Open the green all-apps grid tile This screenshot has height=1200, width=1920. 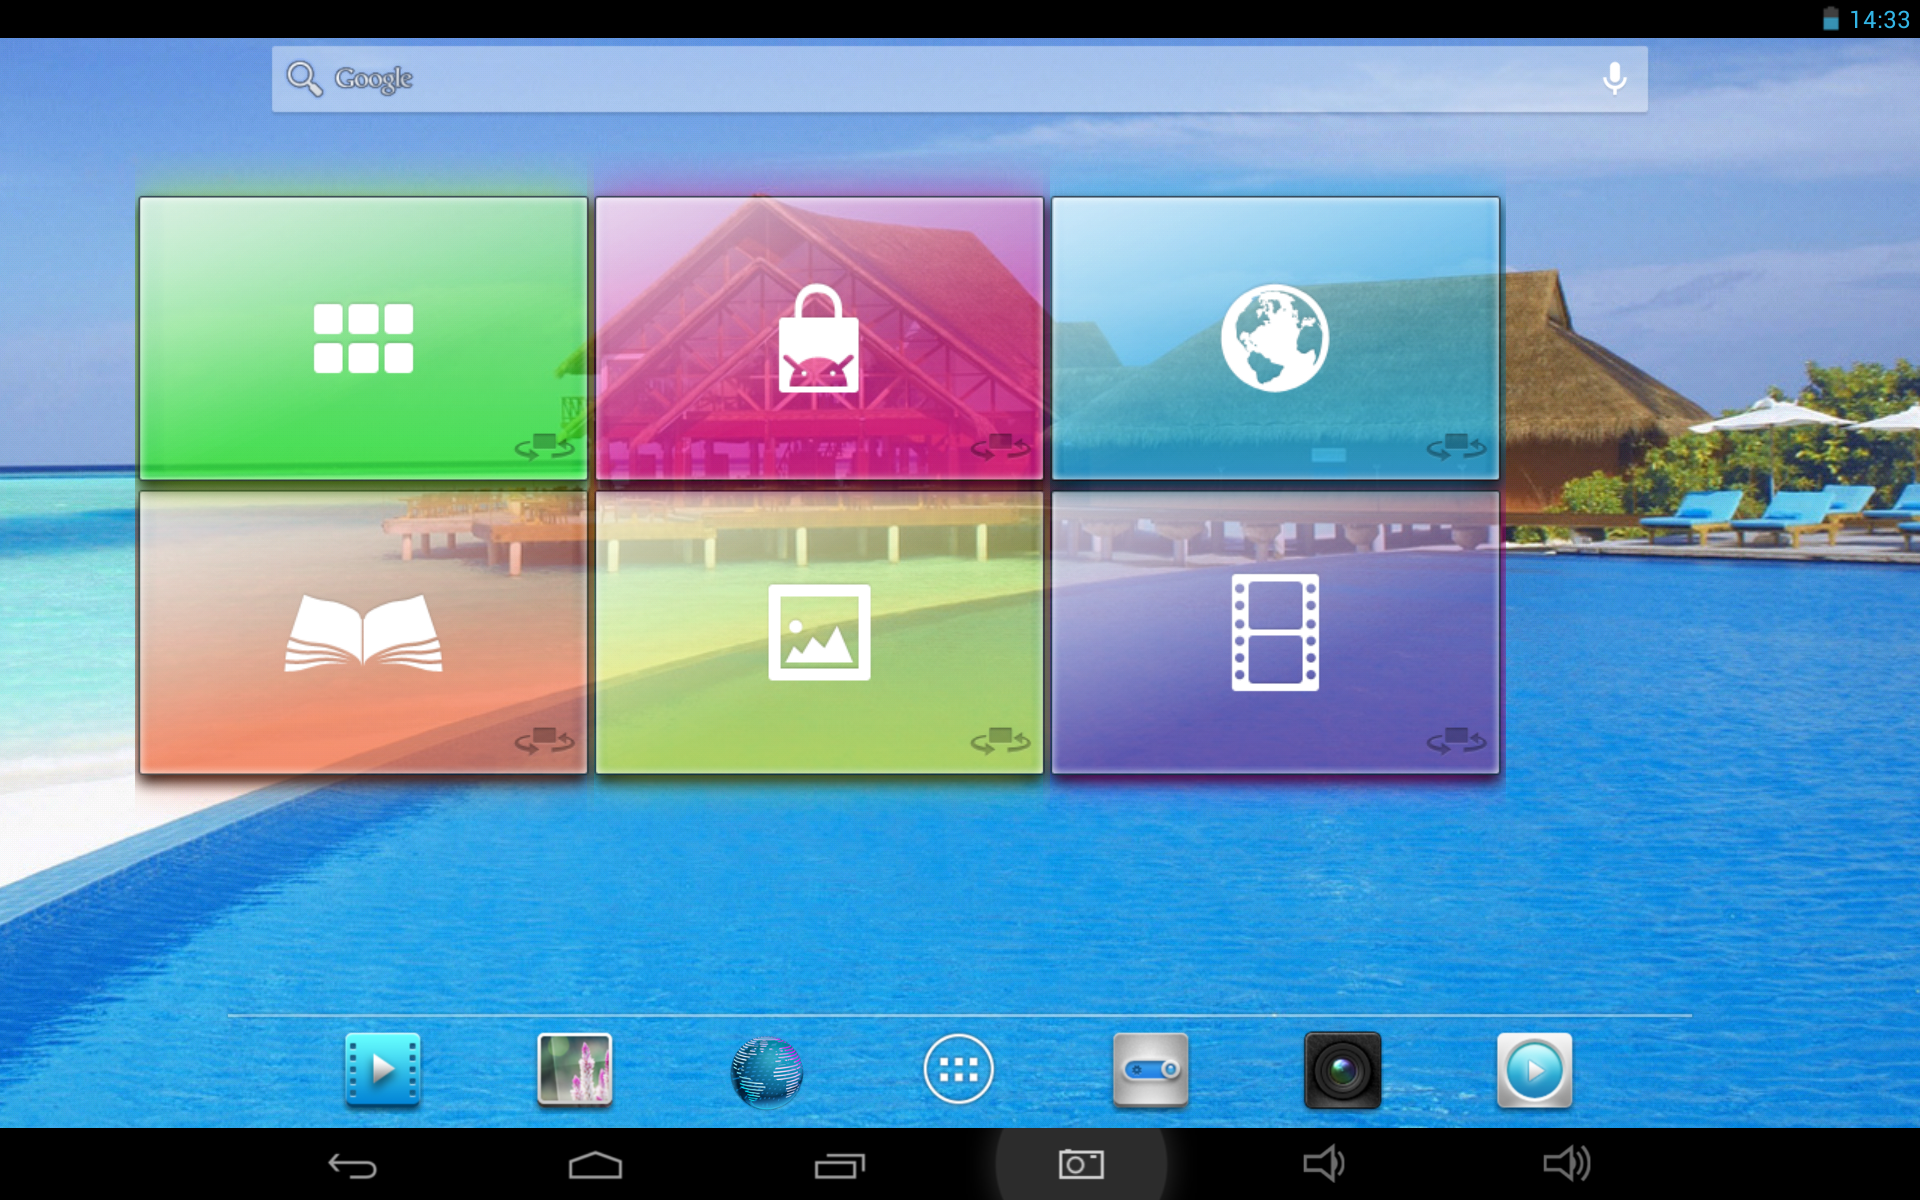363,338
